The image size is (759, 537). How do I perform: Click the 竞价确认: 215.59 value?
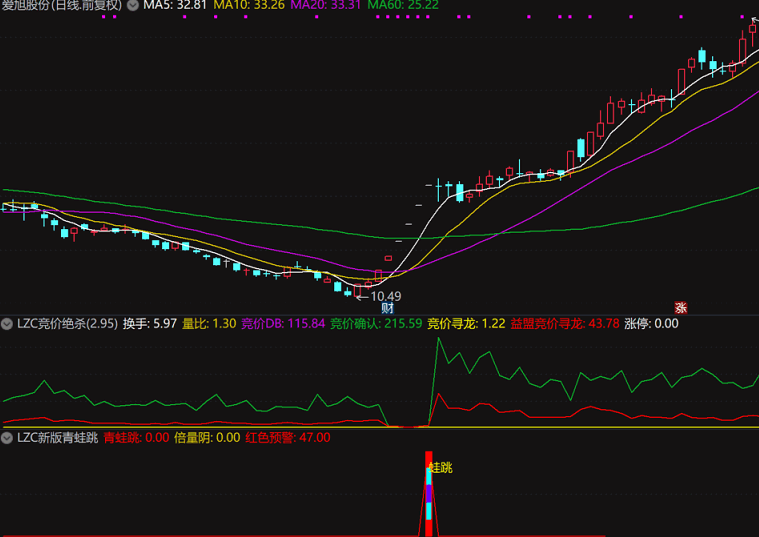pyautogui.click(x=376, y=324)
